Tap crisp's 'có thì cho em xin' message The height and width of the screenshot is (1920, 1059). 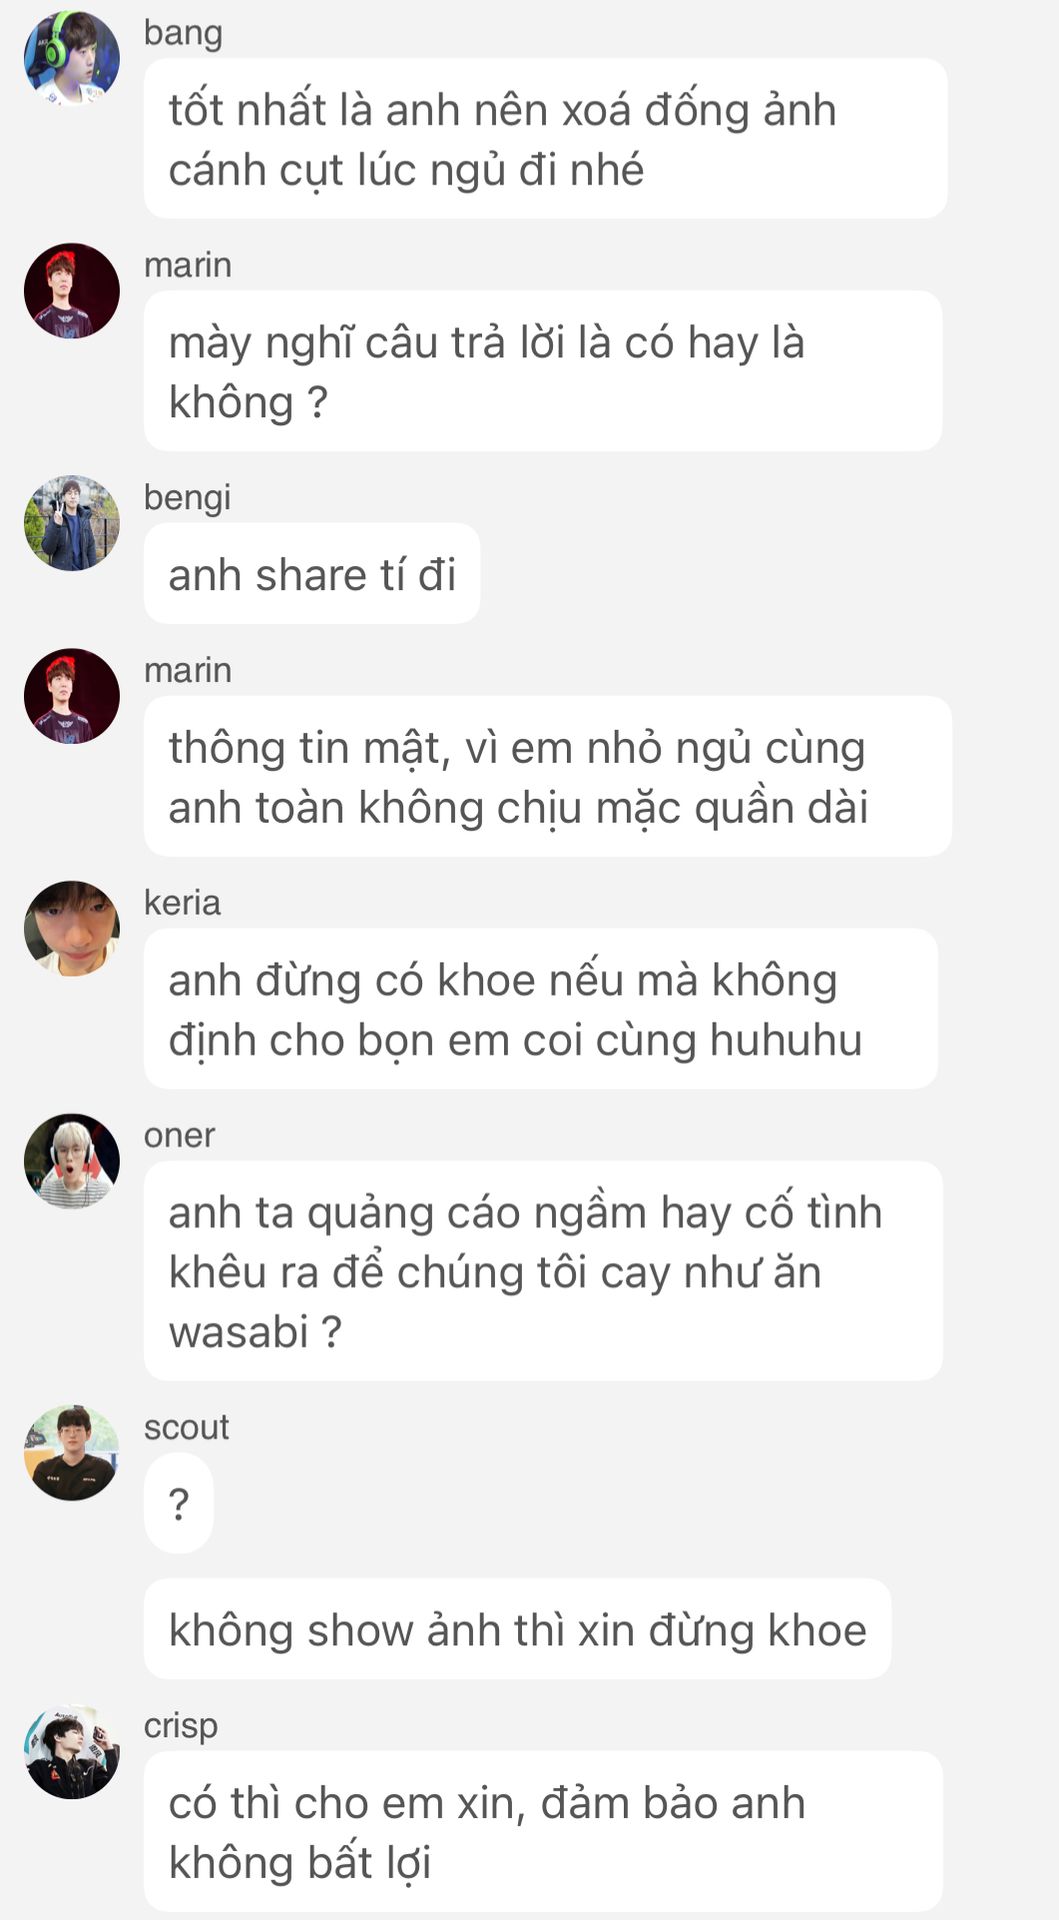(x=543, y=1831)
